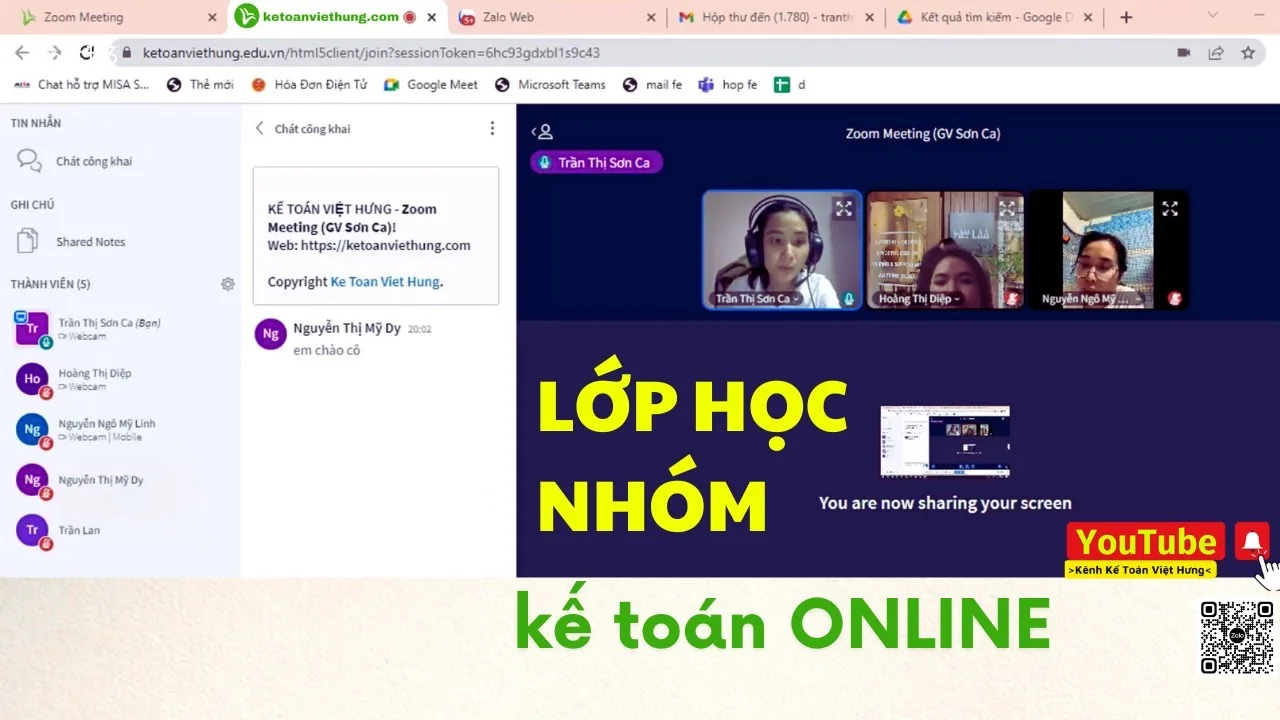Collapse chat with back chevron

click(x=260, y=128)
